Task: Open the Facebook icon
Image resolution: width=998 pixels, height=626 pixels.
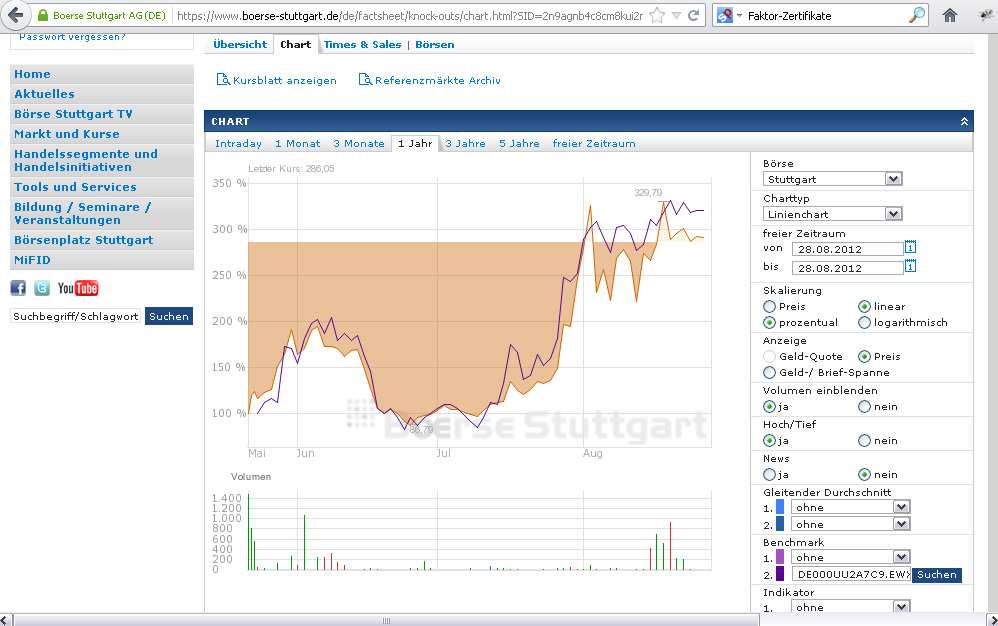Action: 18,288
